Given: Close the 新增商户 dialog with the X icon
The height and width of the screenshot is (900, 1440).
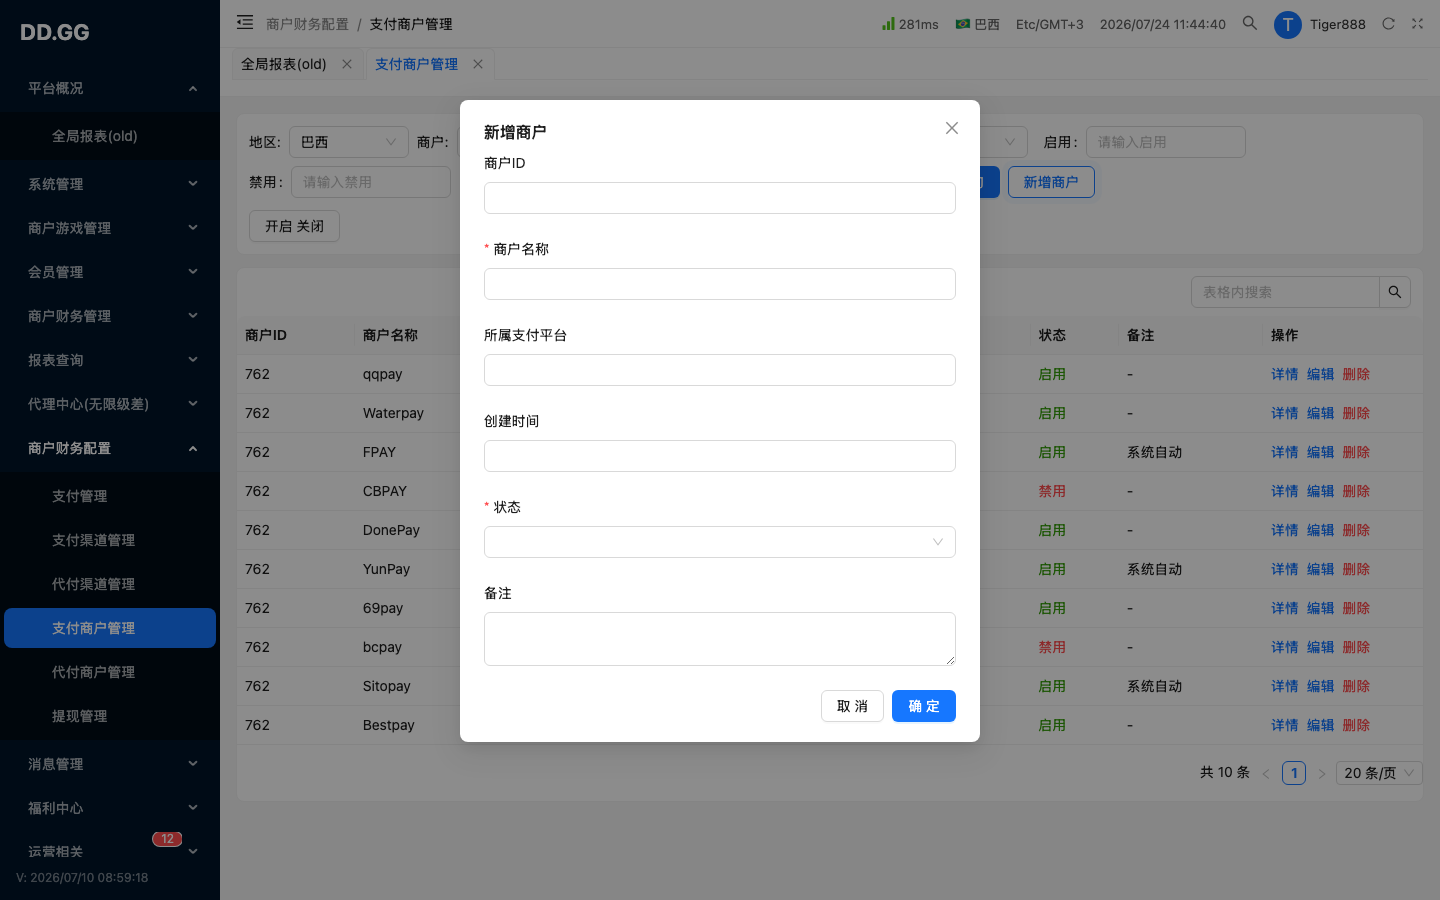Looking at the screenshot, I should tap(952, 128).
